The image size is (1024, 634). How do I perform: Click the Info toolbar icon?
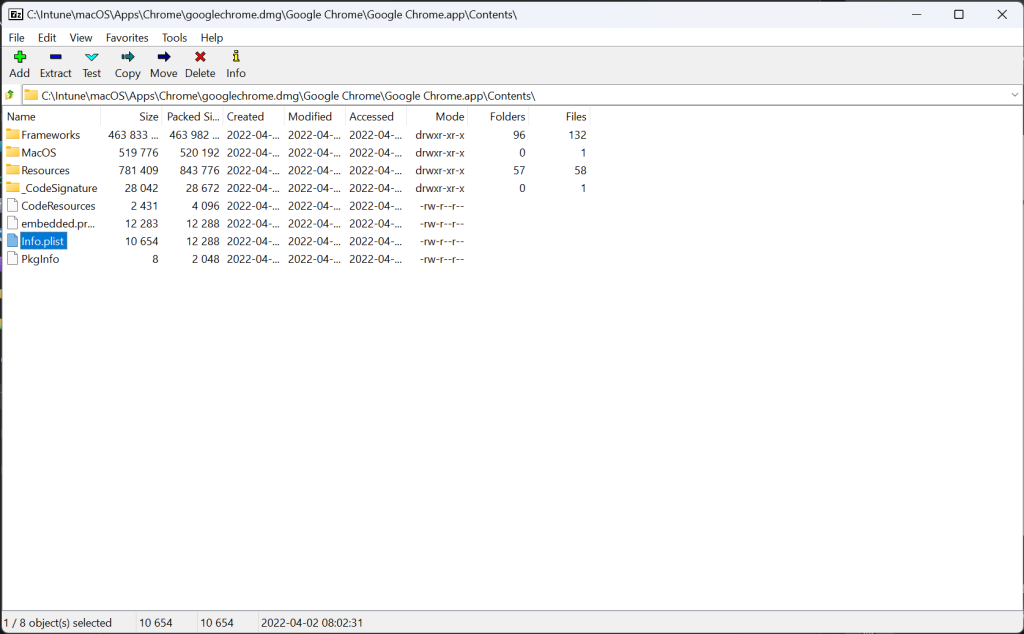[x=236, y=57]
